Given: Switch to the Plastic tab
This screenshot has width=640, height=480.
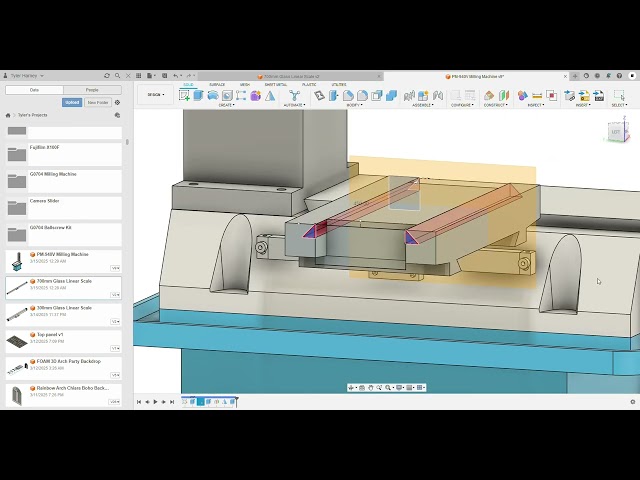Looking at the screenshot, I should pyautogui.click(x=309, y=84).
